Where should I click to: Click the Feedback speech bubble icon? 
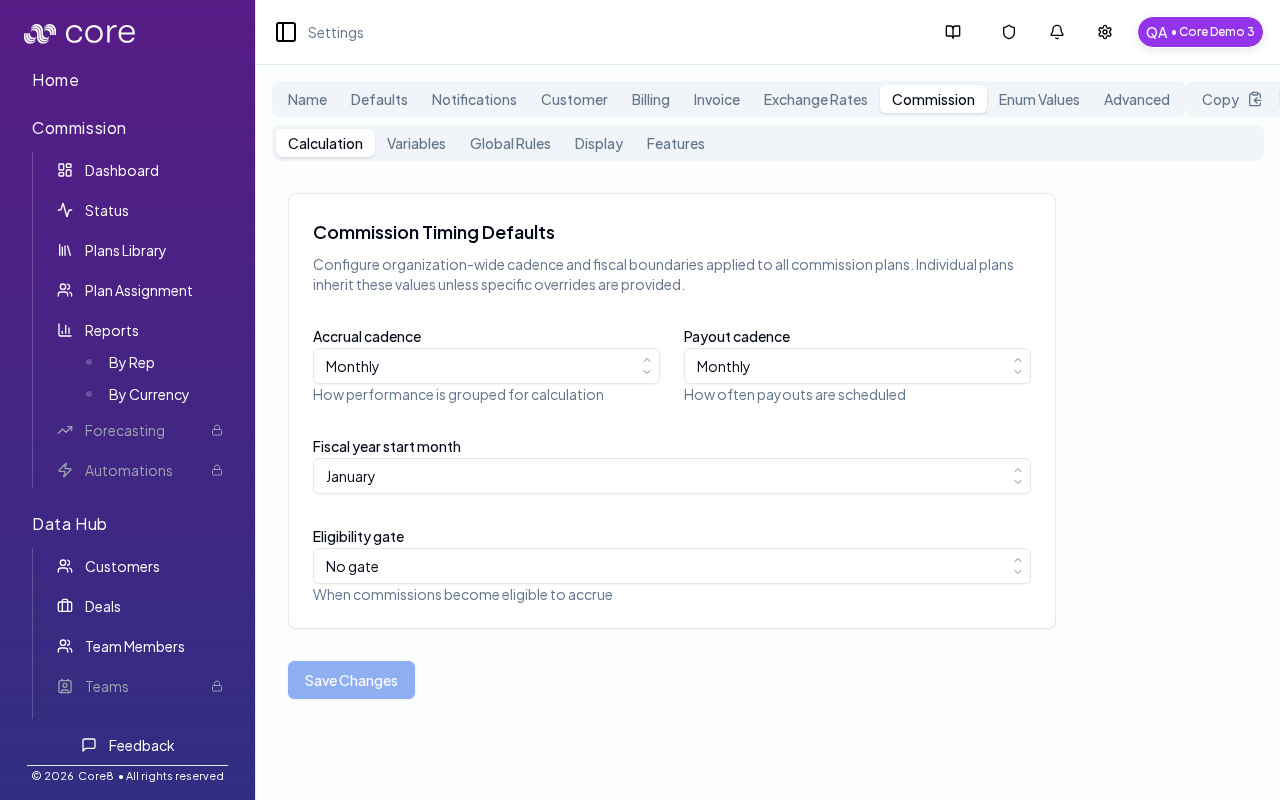click(x=89, y=745)
